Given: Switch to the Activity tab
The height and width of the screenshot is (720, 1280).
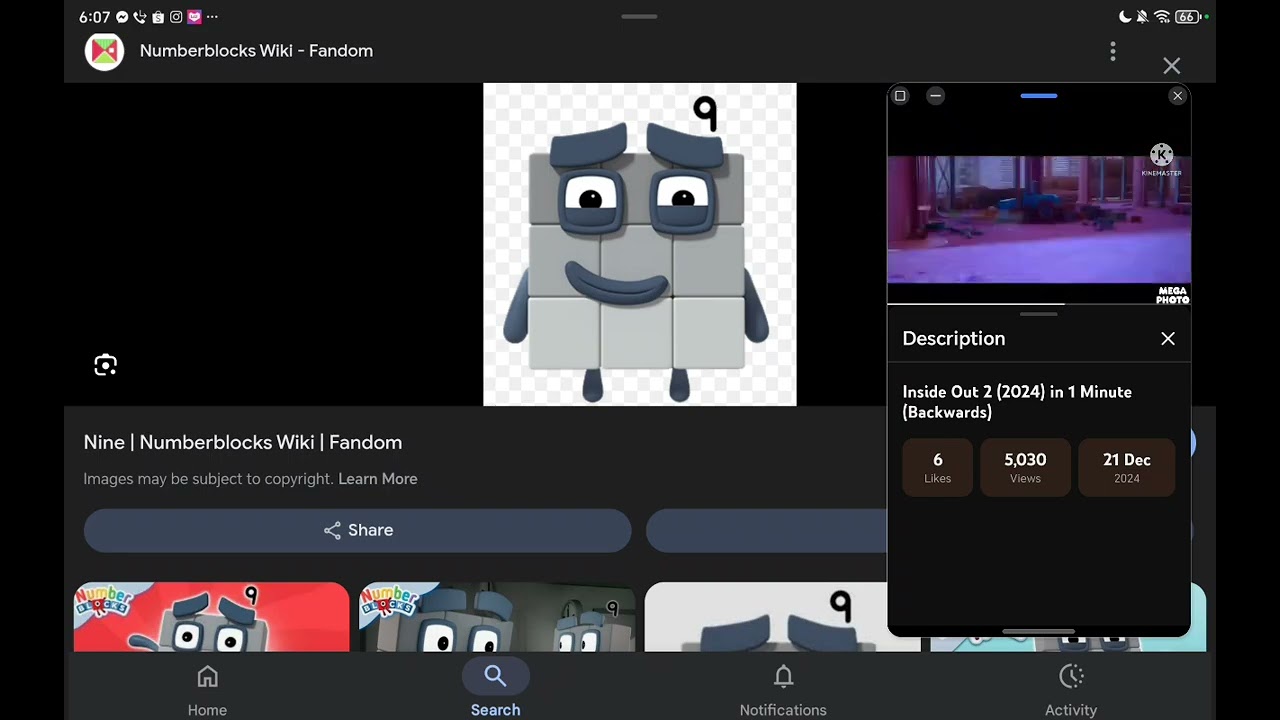Looking at the screenshot, I should point(1071,690).
